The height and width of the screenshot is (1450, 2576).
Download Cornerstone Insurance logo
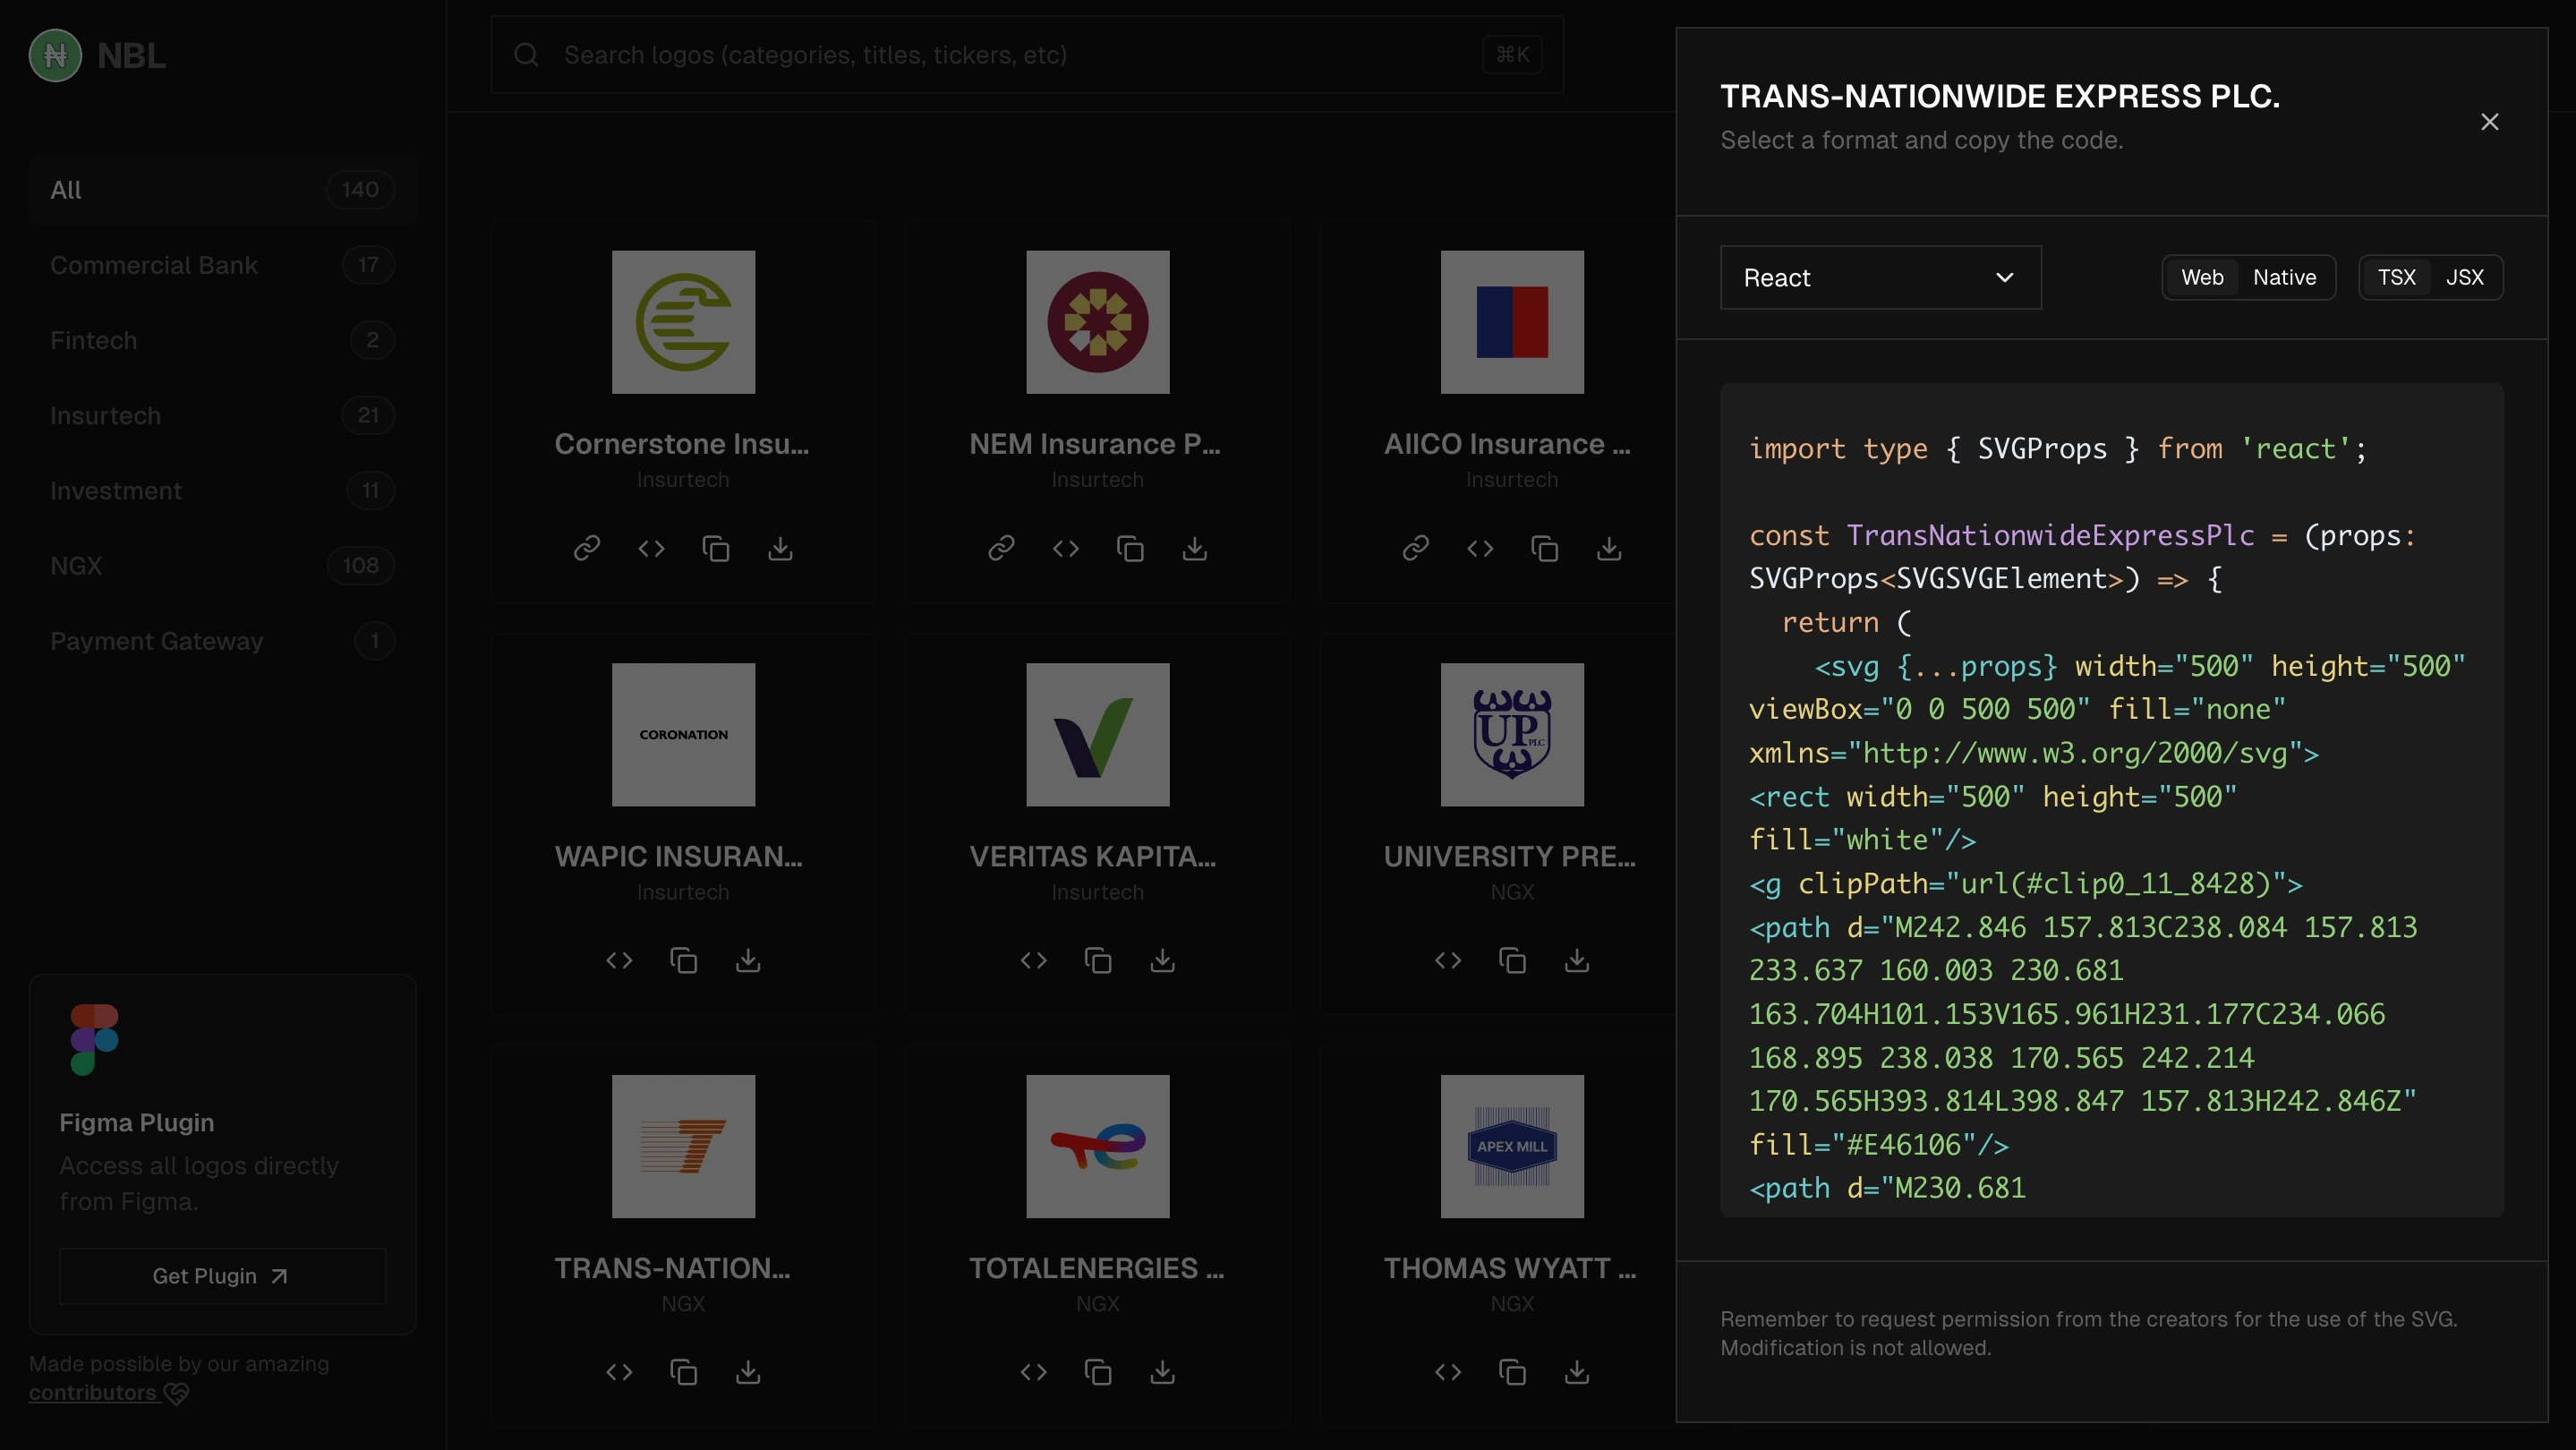[x=780, y=548]
